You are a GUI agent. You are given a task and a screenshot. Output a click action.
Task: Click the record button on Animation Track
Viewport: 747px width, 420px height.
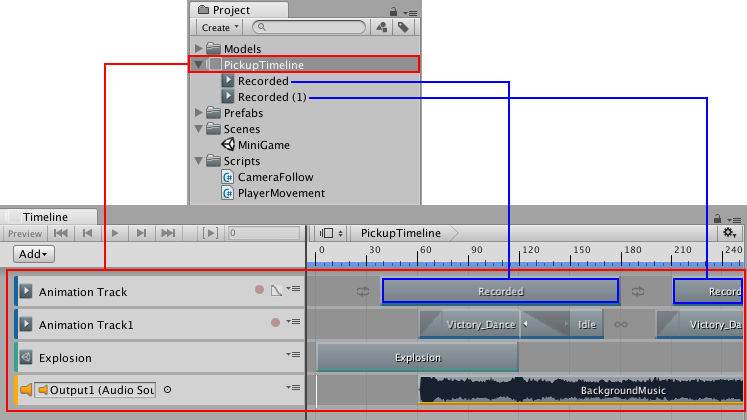(259, 290)
